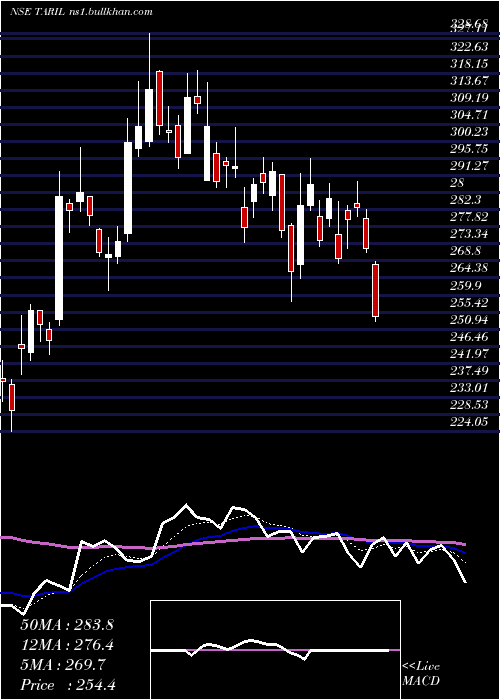Click the 264.38 price label
500x700 pixels.
[469, 268]
